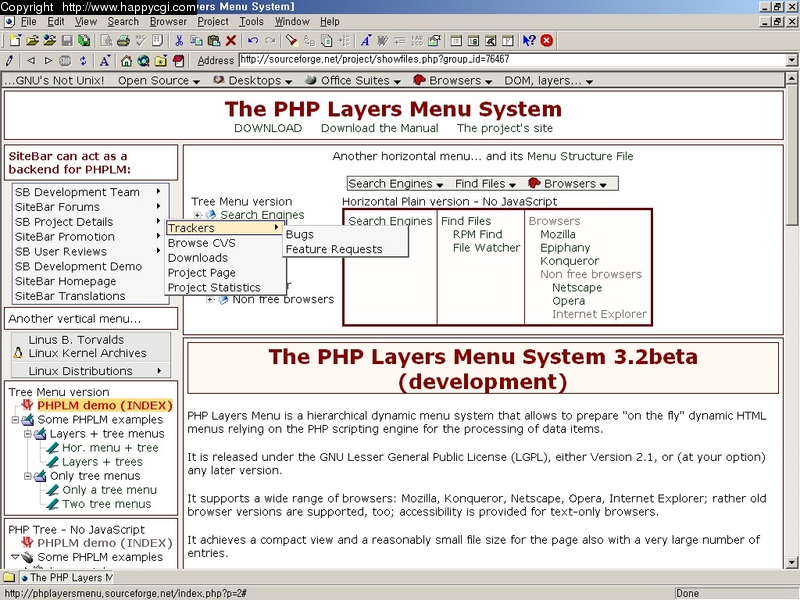Open the Help menu
Screen dimensions: 800x600
330,21
